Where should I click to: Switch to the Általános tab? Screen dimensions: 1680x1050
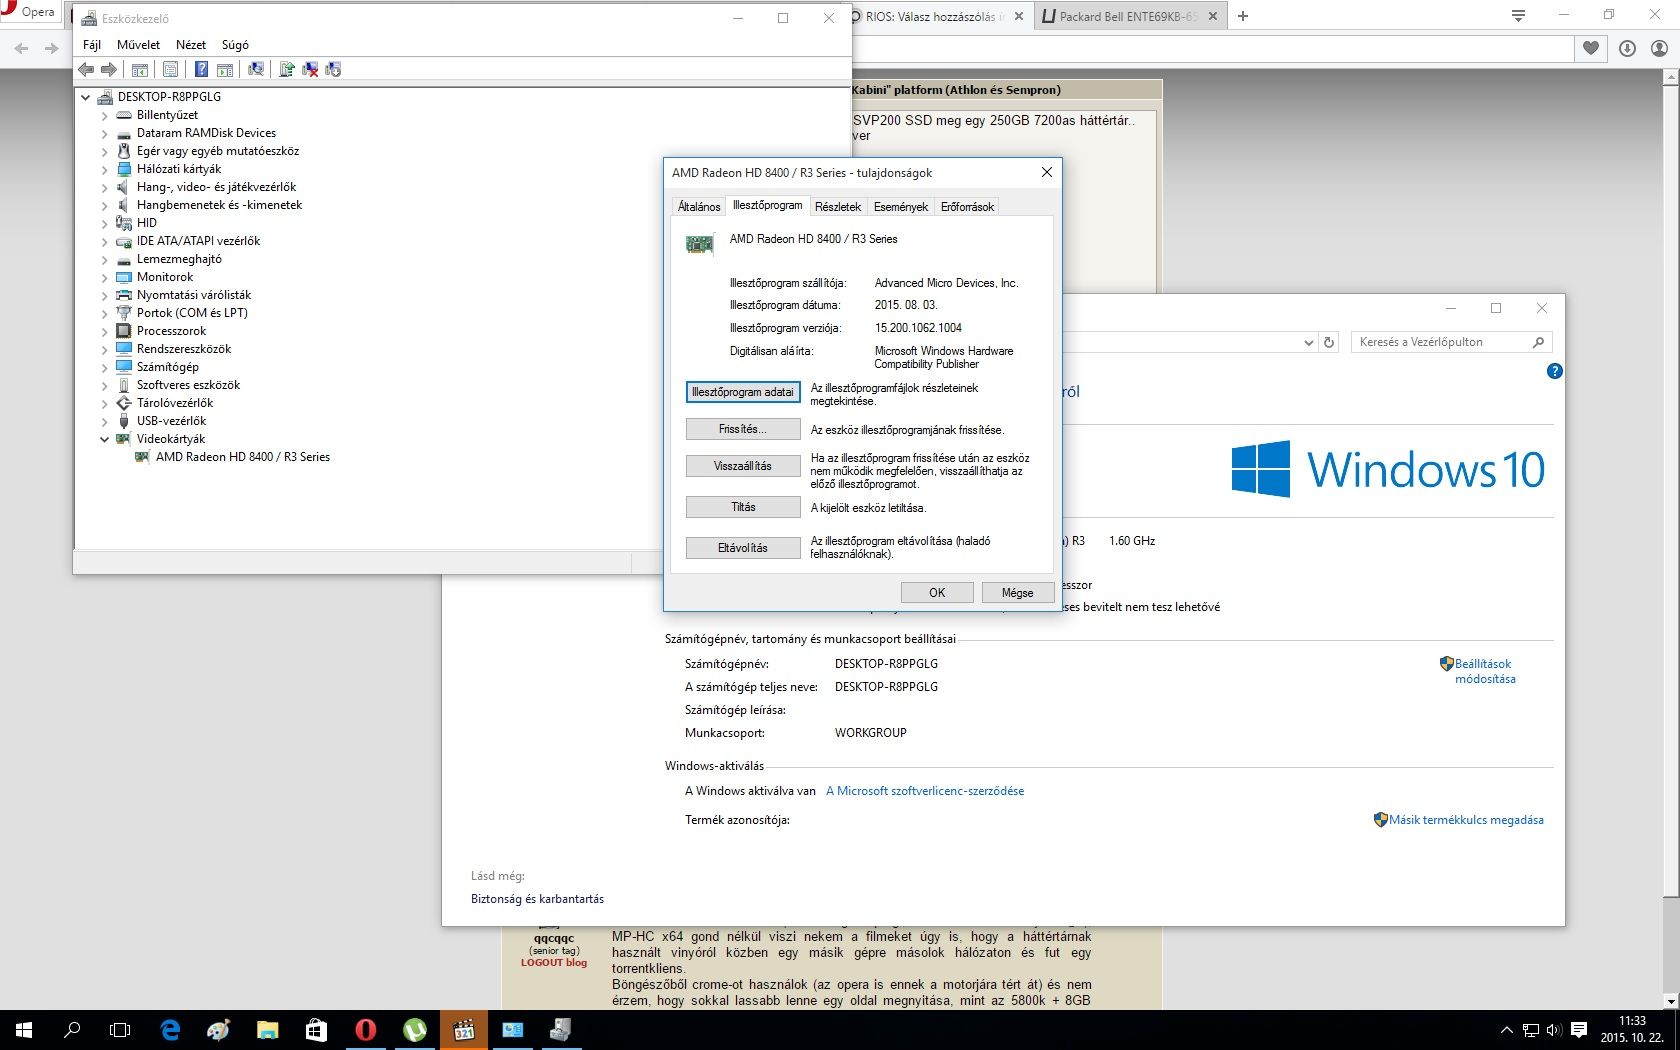699,207
